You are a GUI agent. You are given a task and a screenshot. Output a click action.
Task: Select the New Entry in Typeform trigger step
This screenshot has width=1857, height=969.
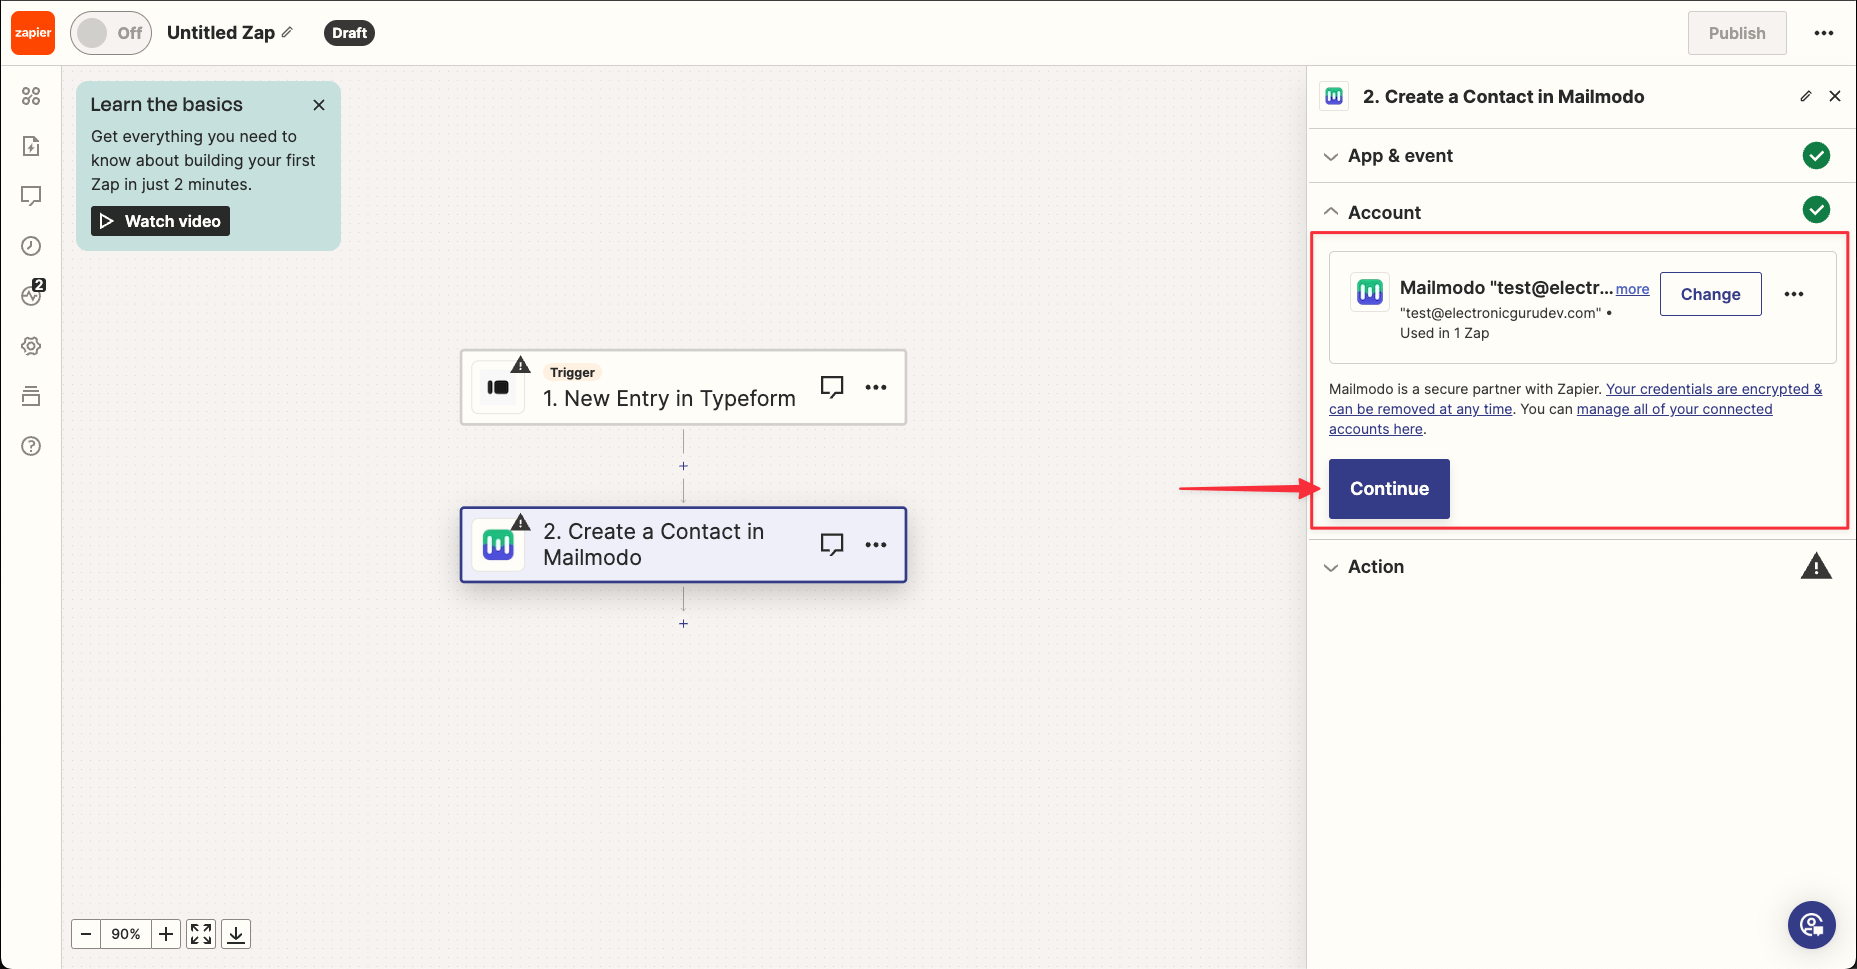tap(683, 387)
